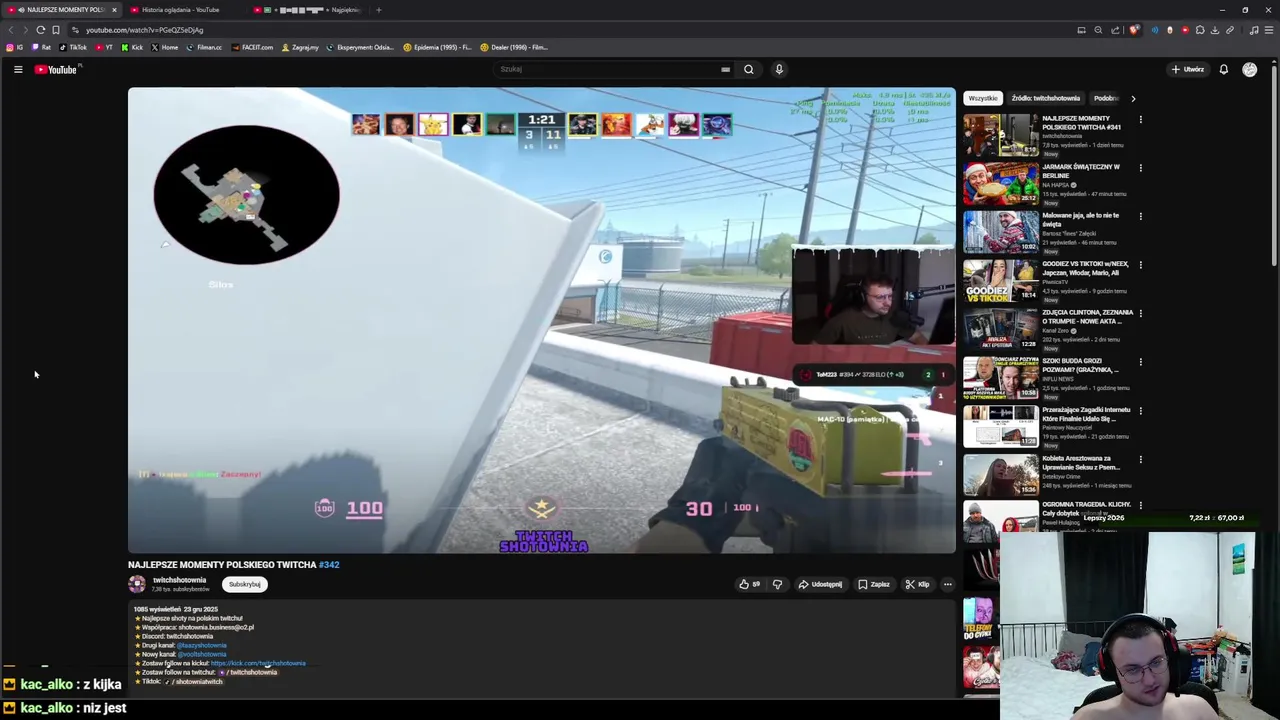This screenshot has height=720, width=1280.
Task: Open browser extensions puzzle icon
Action: (1200, 30)
